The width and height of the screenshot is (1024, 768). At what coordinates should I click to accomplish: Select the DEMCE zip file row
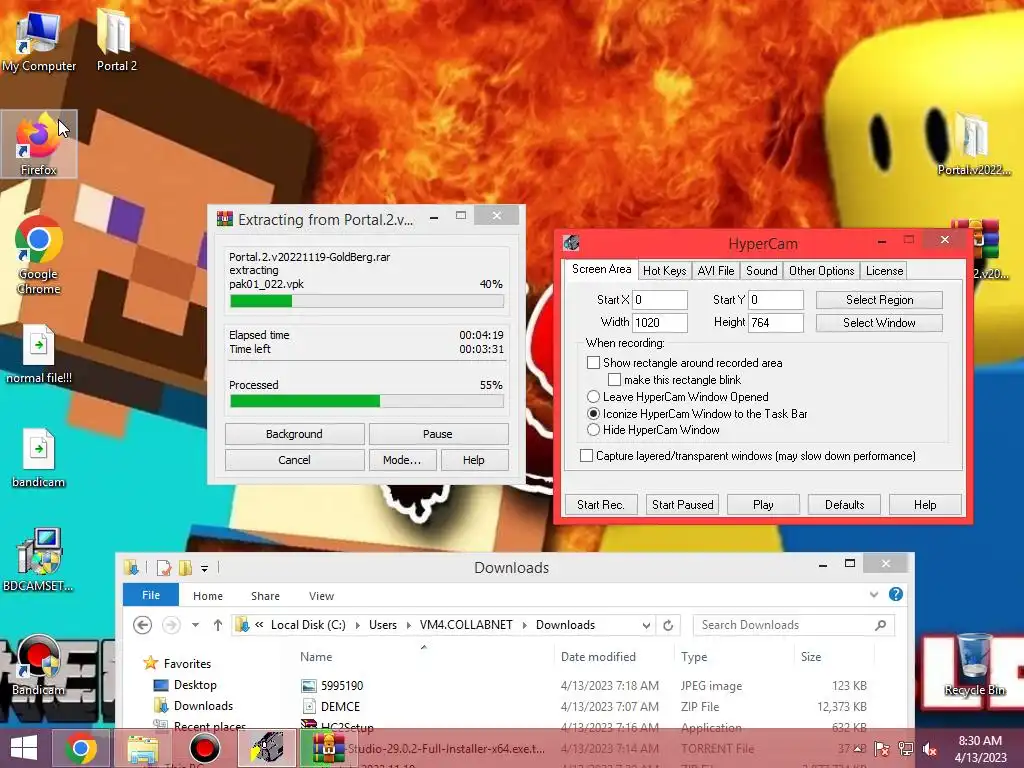(x=584, y=707)
